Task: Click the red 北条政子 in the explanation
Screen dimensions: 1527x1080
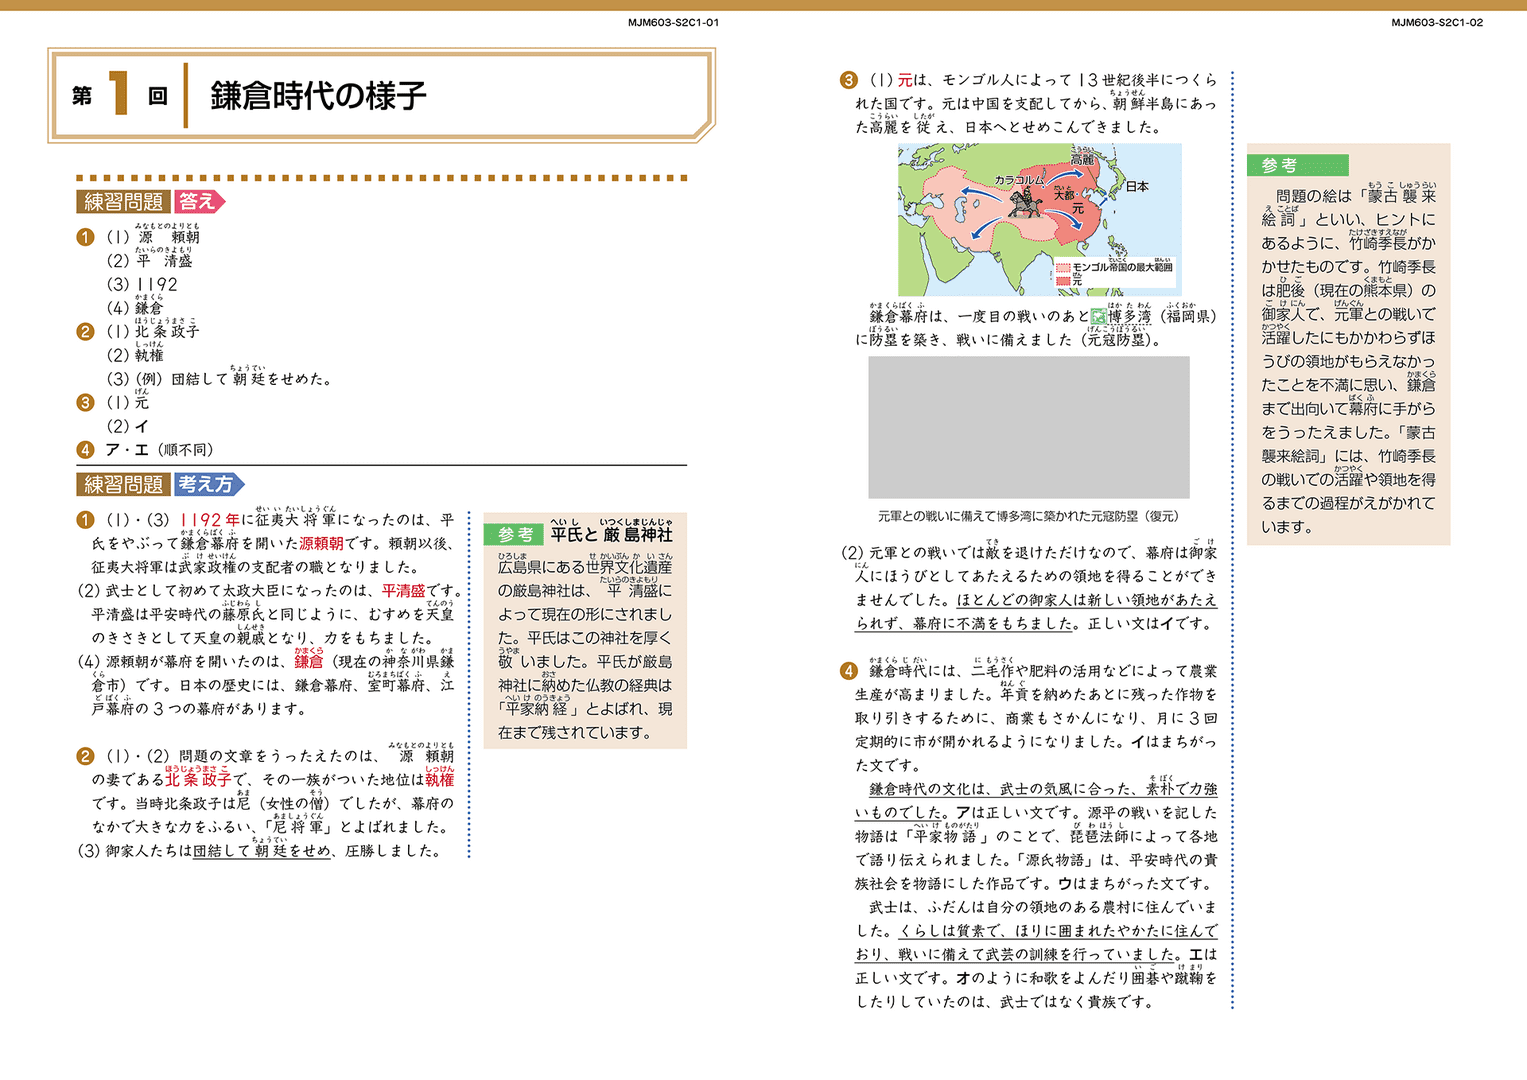Action: click(x=198, y=779)
